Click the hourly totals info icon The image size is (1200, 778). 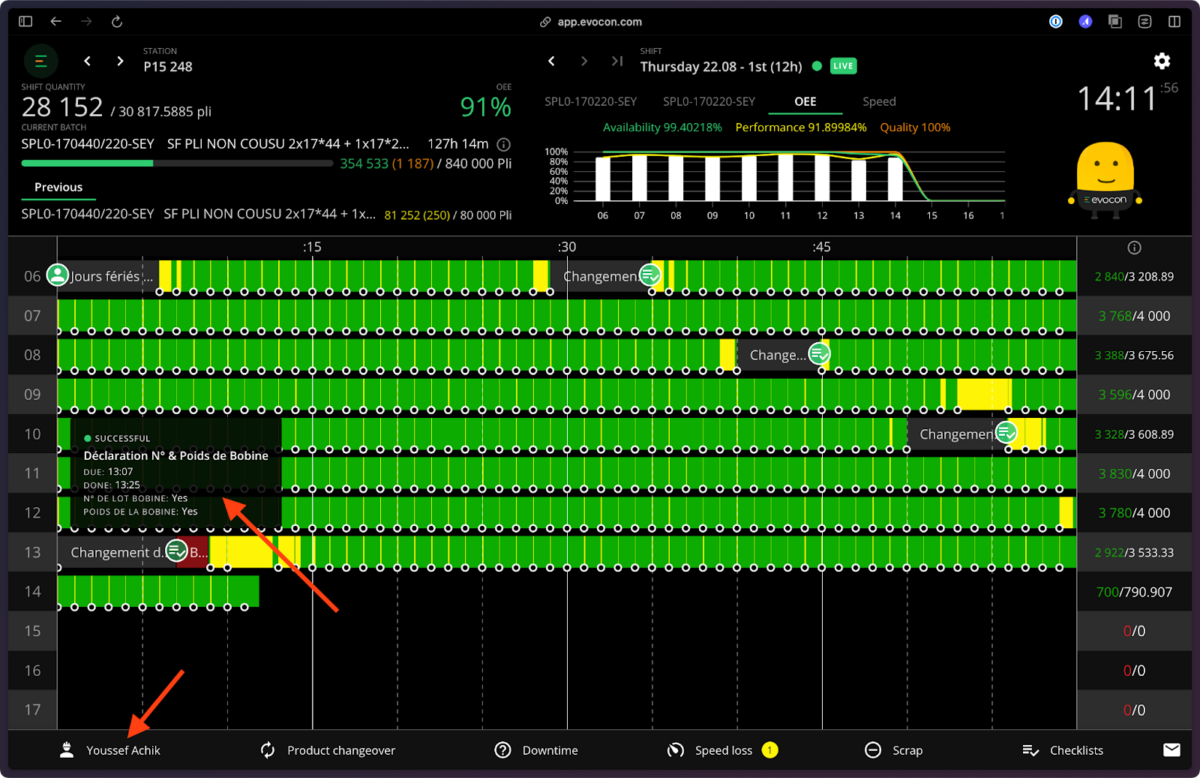(1133, 248)
